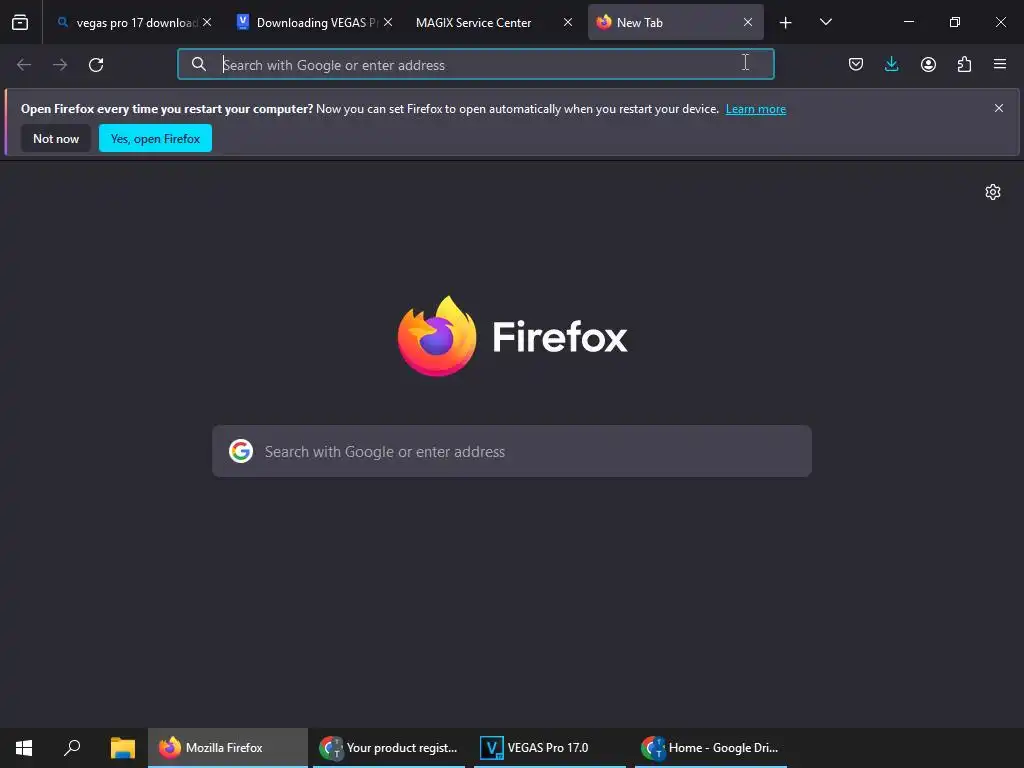This screenshot has width=1024, height=768.
Task: Click the Google logo in search box
Action: pyautogui.click(x=241, y=451)
